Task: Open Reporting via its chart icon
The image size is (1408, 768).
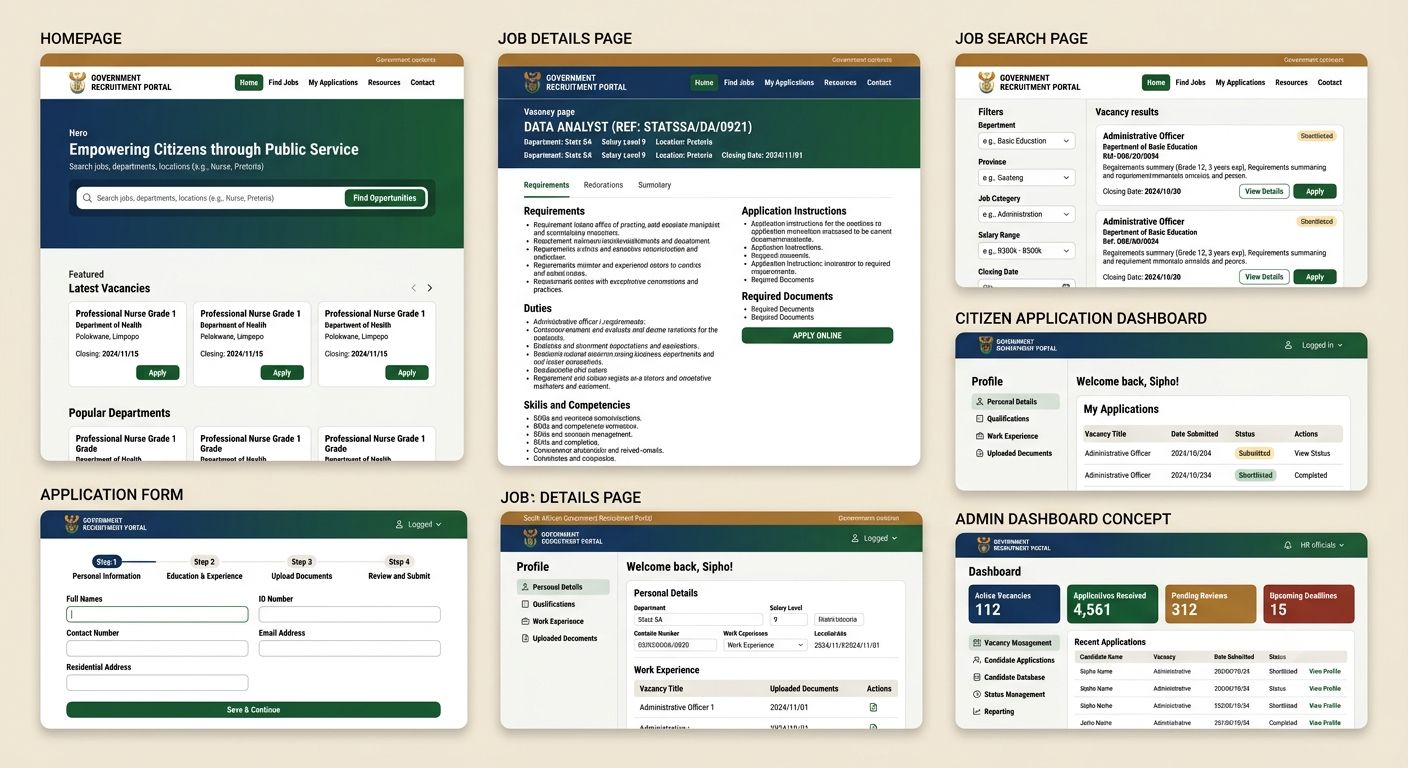Action: point(977,711)
